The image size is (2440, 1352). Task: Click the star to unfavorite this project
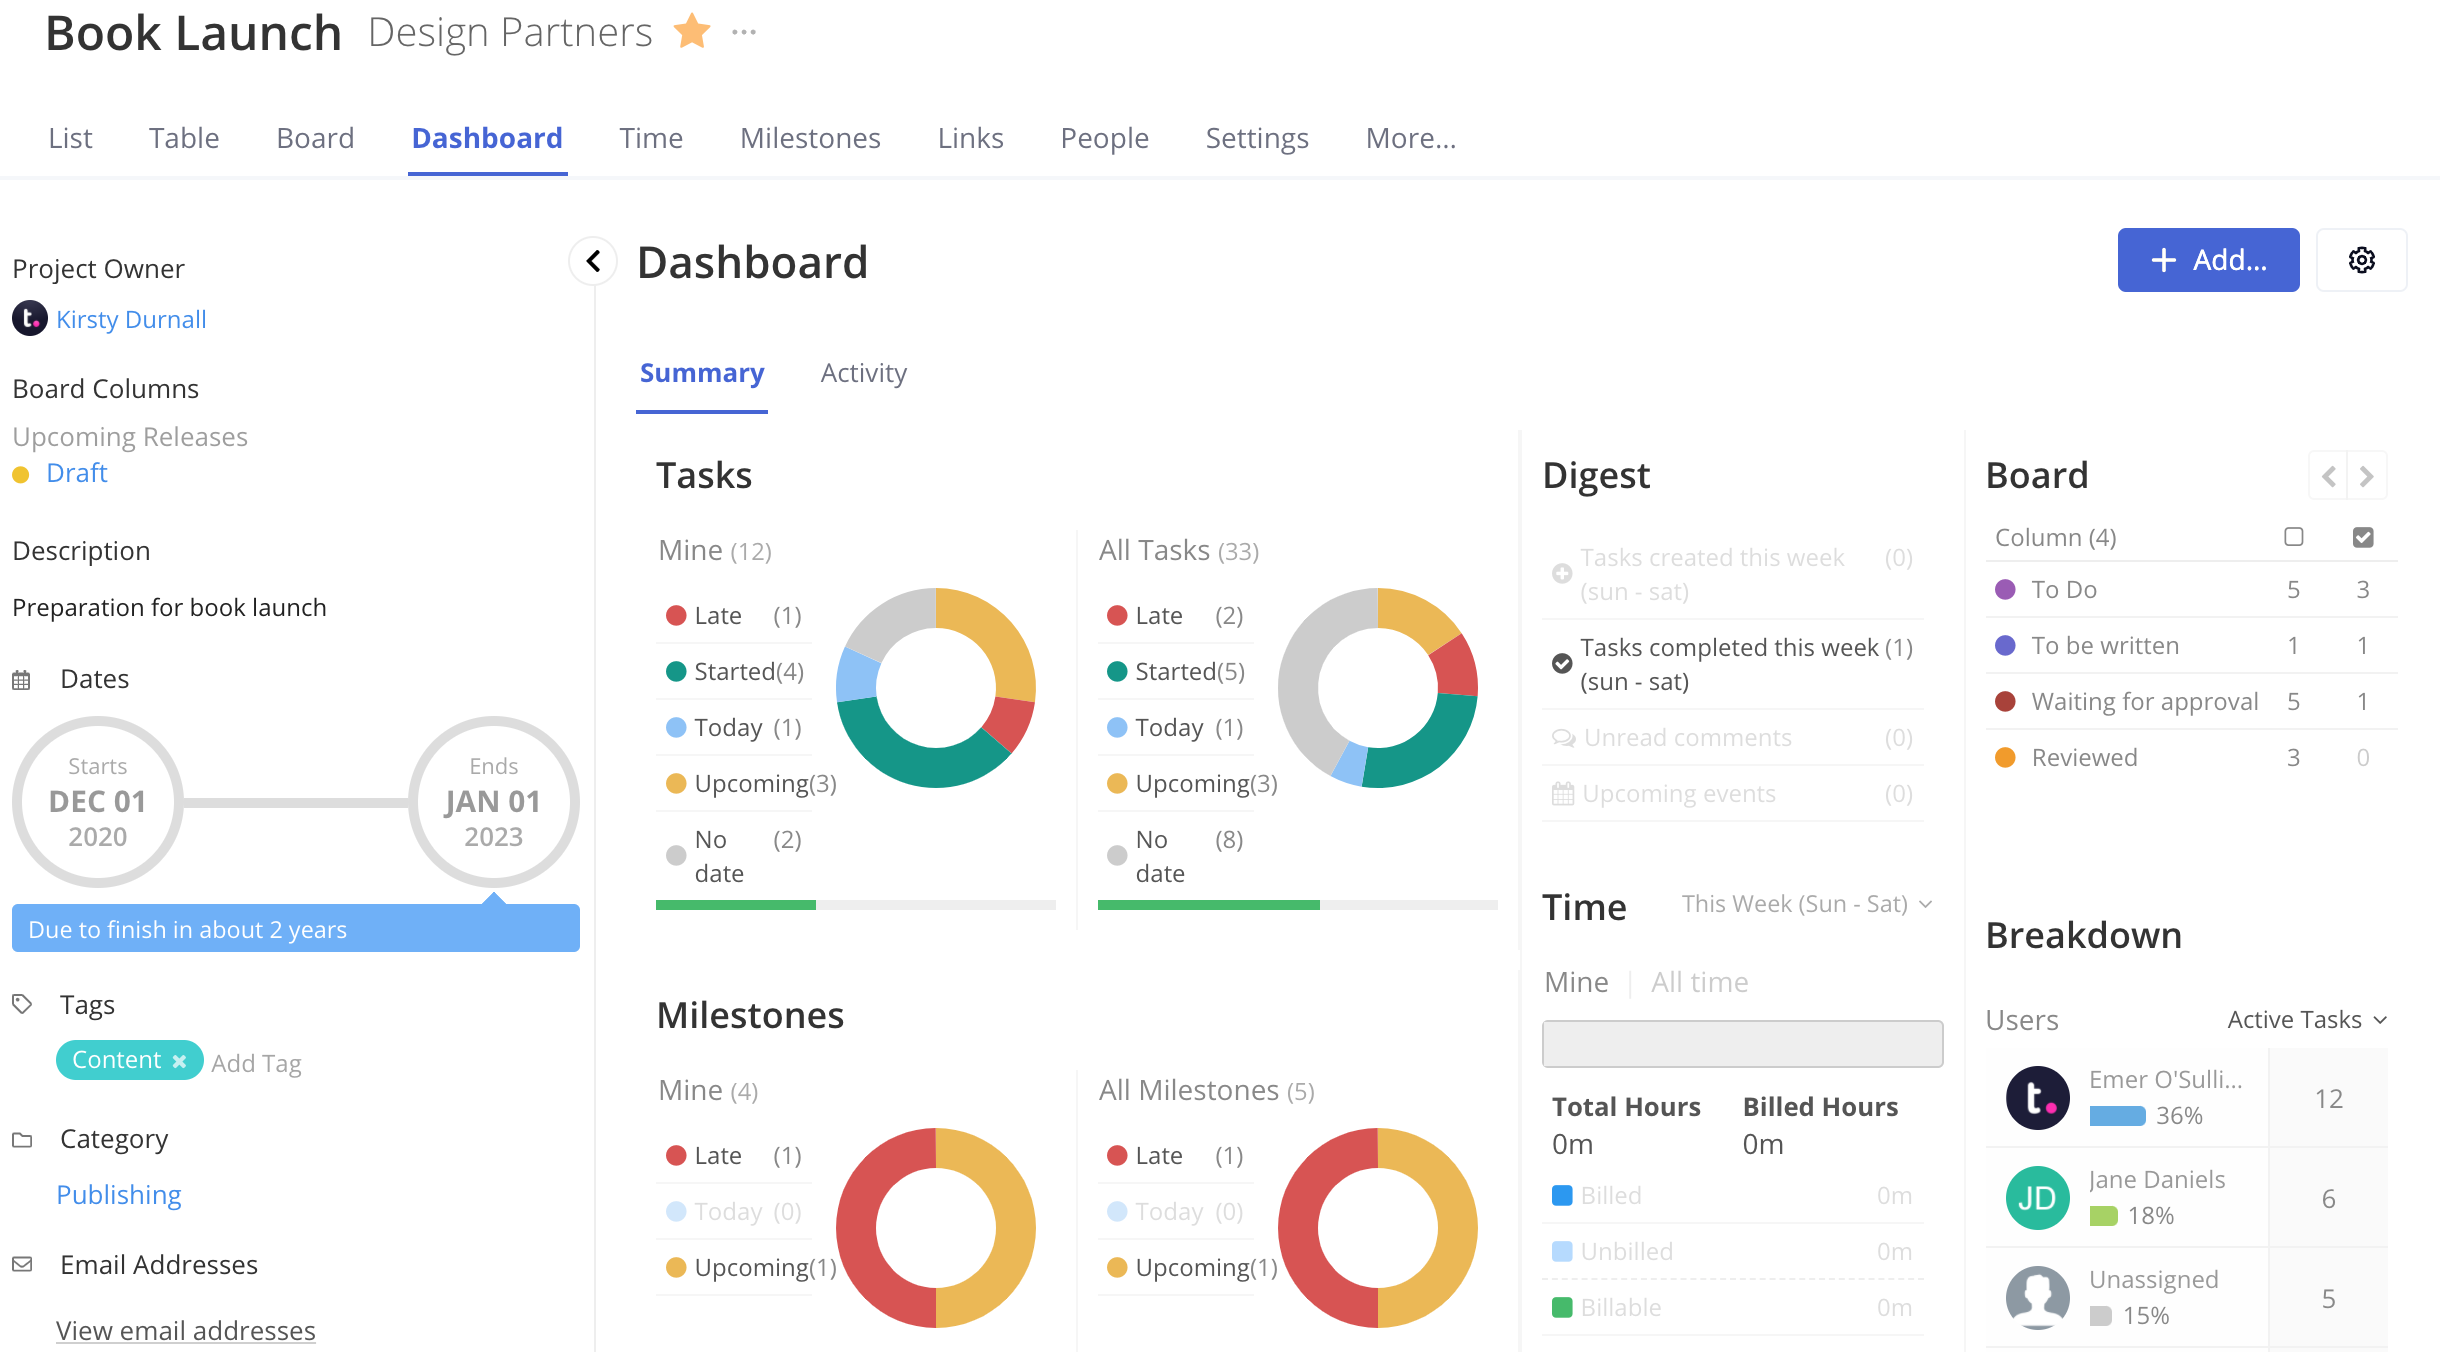coord(691,31)
